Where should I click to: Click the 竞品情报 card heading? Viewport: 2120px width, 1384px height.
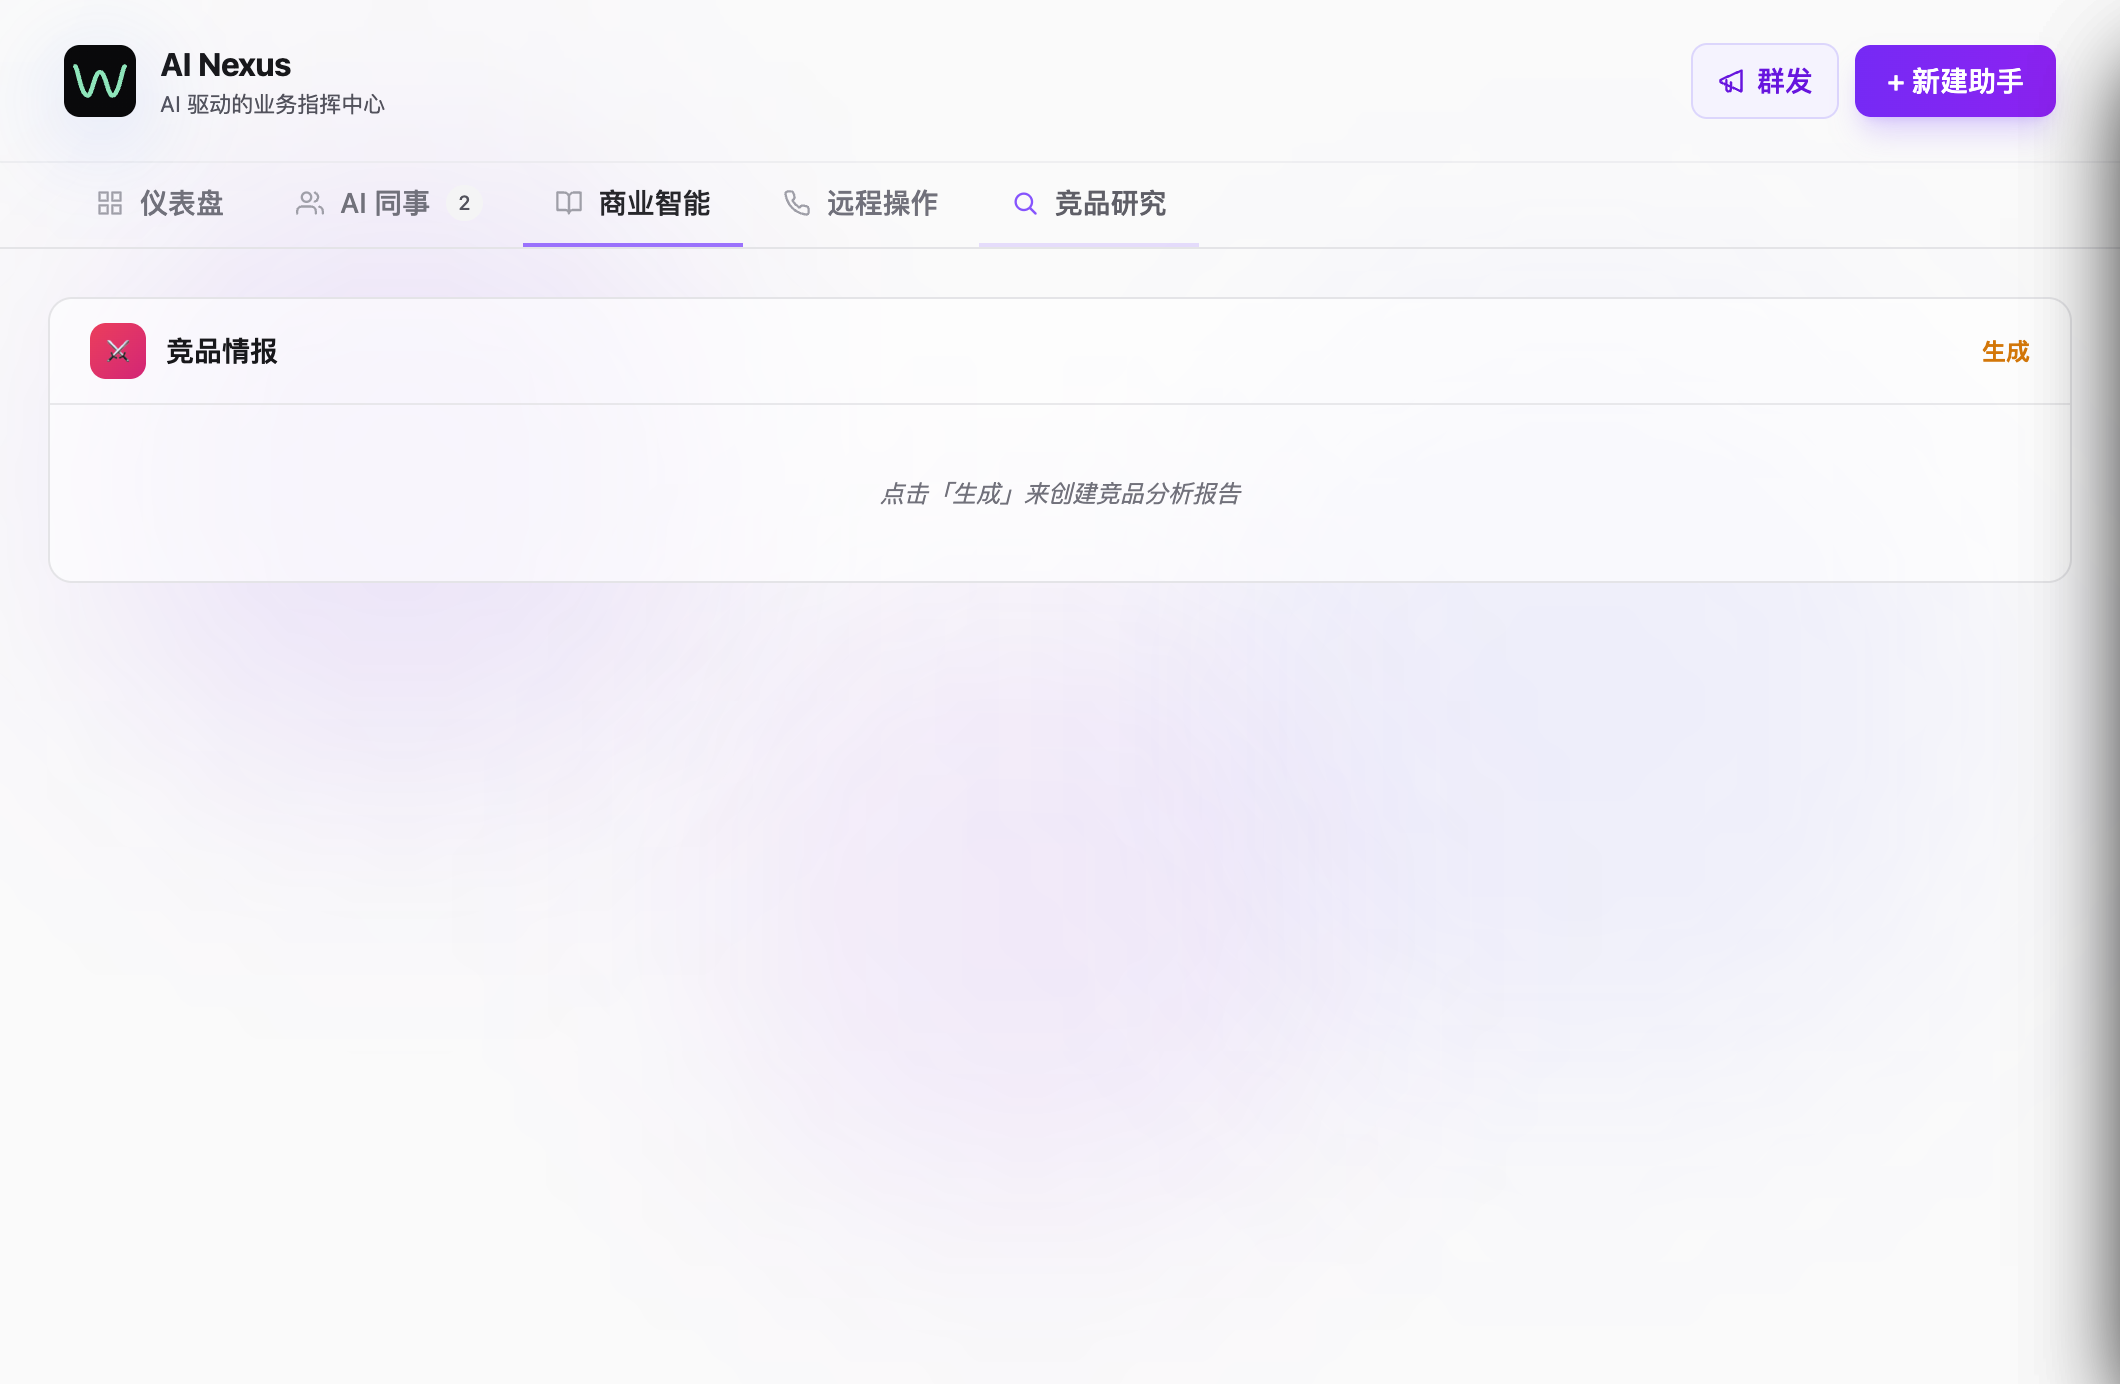(x=222, y=352)
